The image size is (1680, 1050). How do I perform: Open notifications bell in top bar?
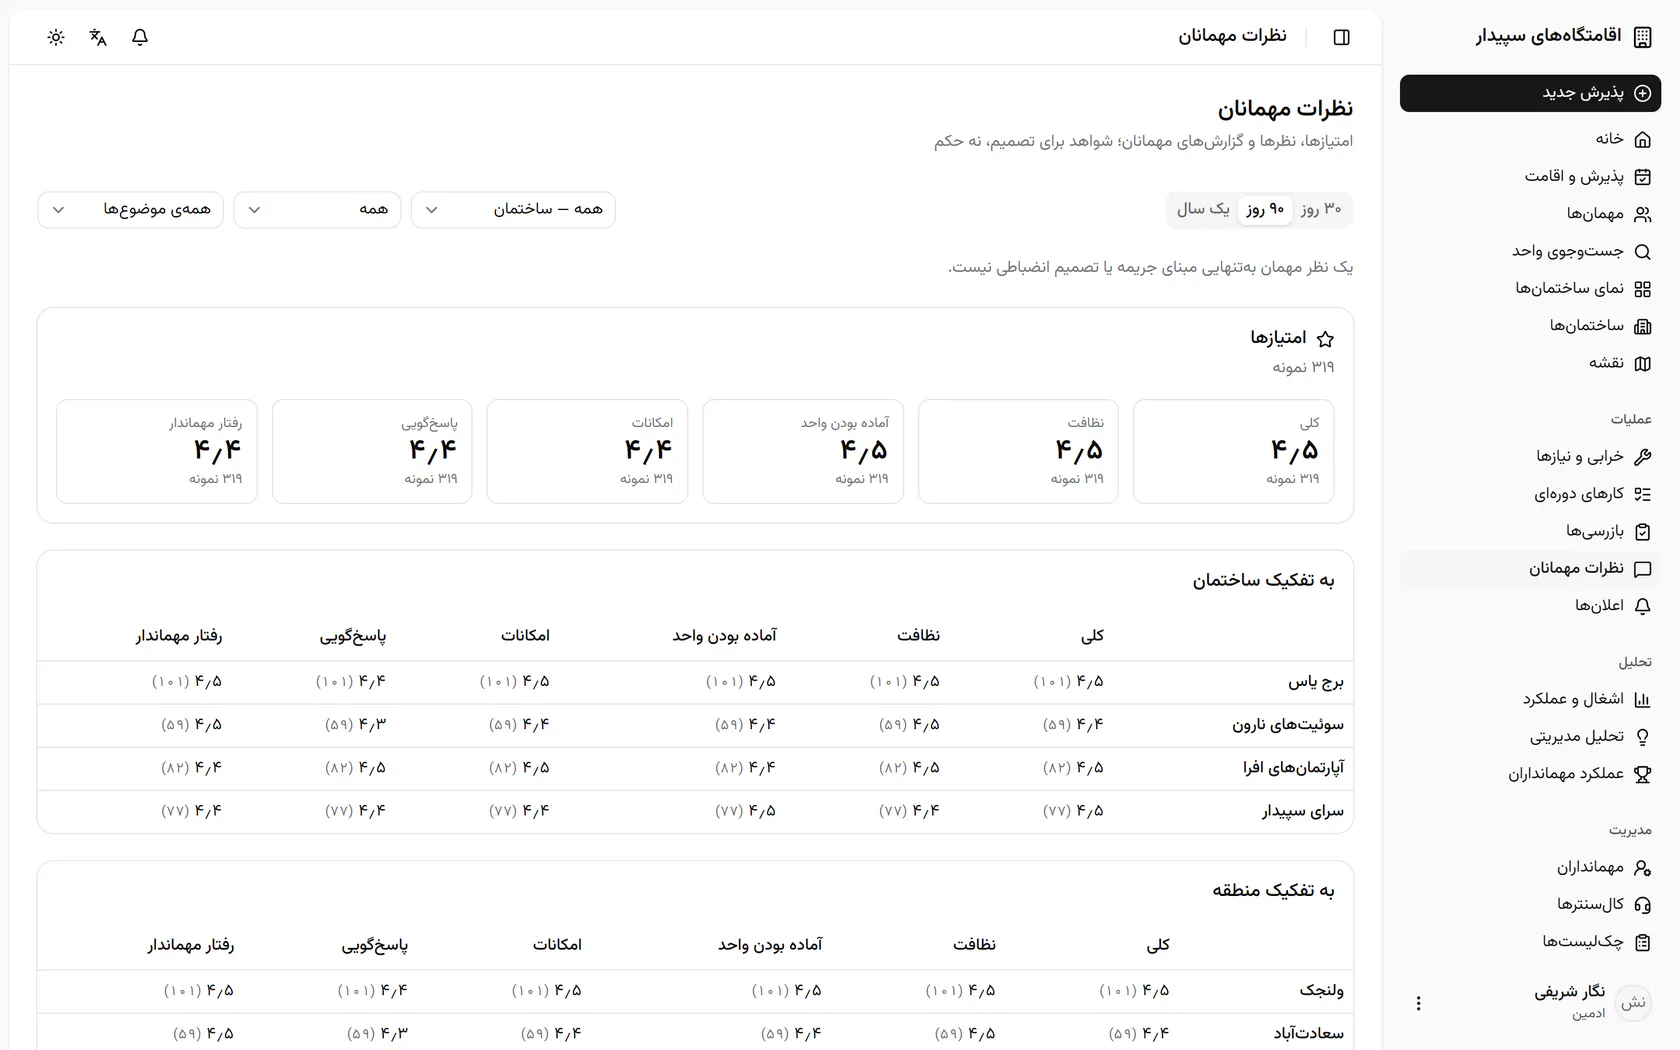(x=140, y=37)
